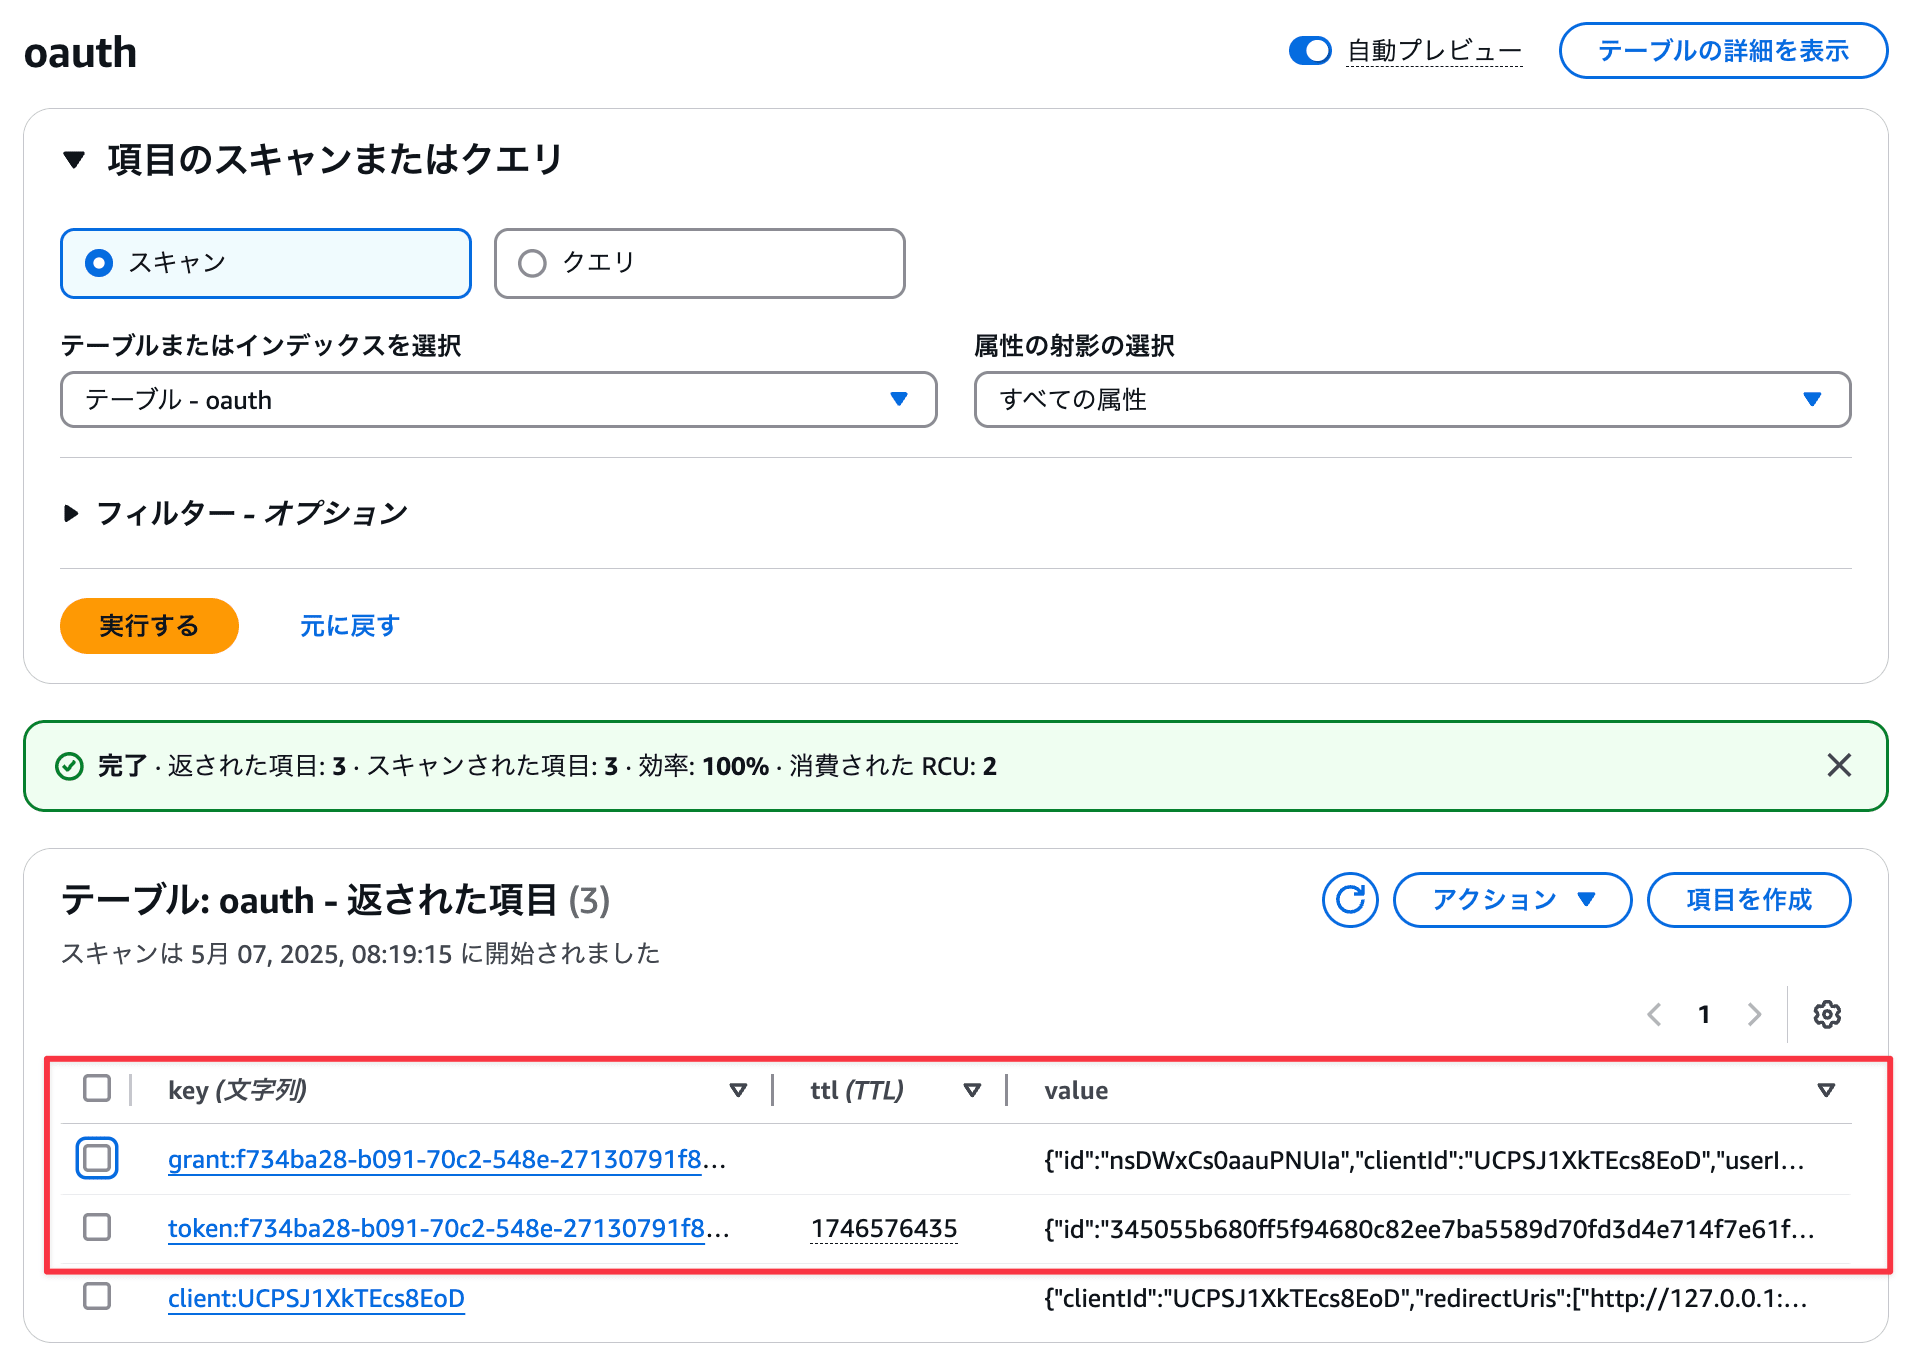Image resolution: width=1908 pixels, height=1368 pixels.
Task: Go to next results page
Action: [x=1754, y=1014]
